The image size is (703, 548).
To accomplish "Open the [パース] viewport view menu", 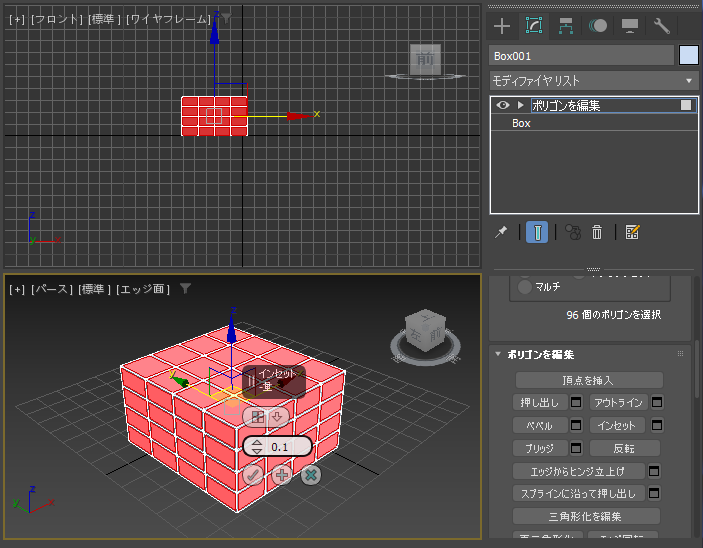I will pos(52,289).
